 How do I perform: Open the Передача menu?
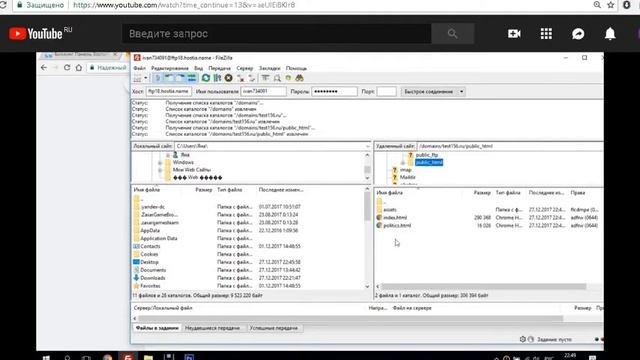click(x=220, y=68)
